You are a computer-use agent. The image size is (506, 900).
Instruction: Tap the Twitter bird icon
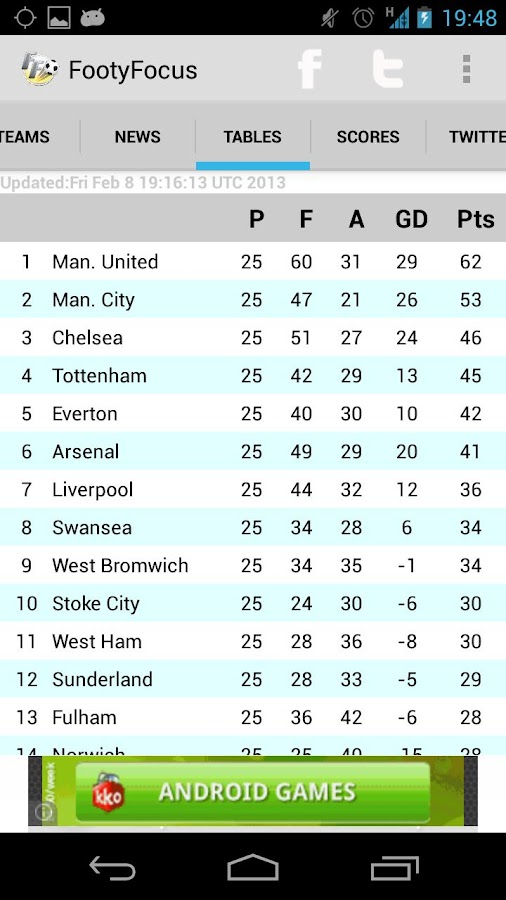click(x=388, y=69)
